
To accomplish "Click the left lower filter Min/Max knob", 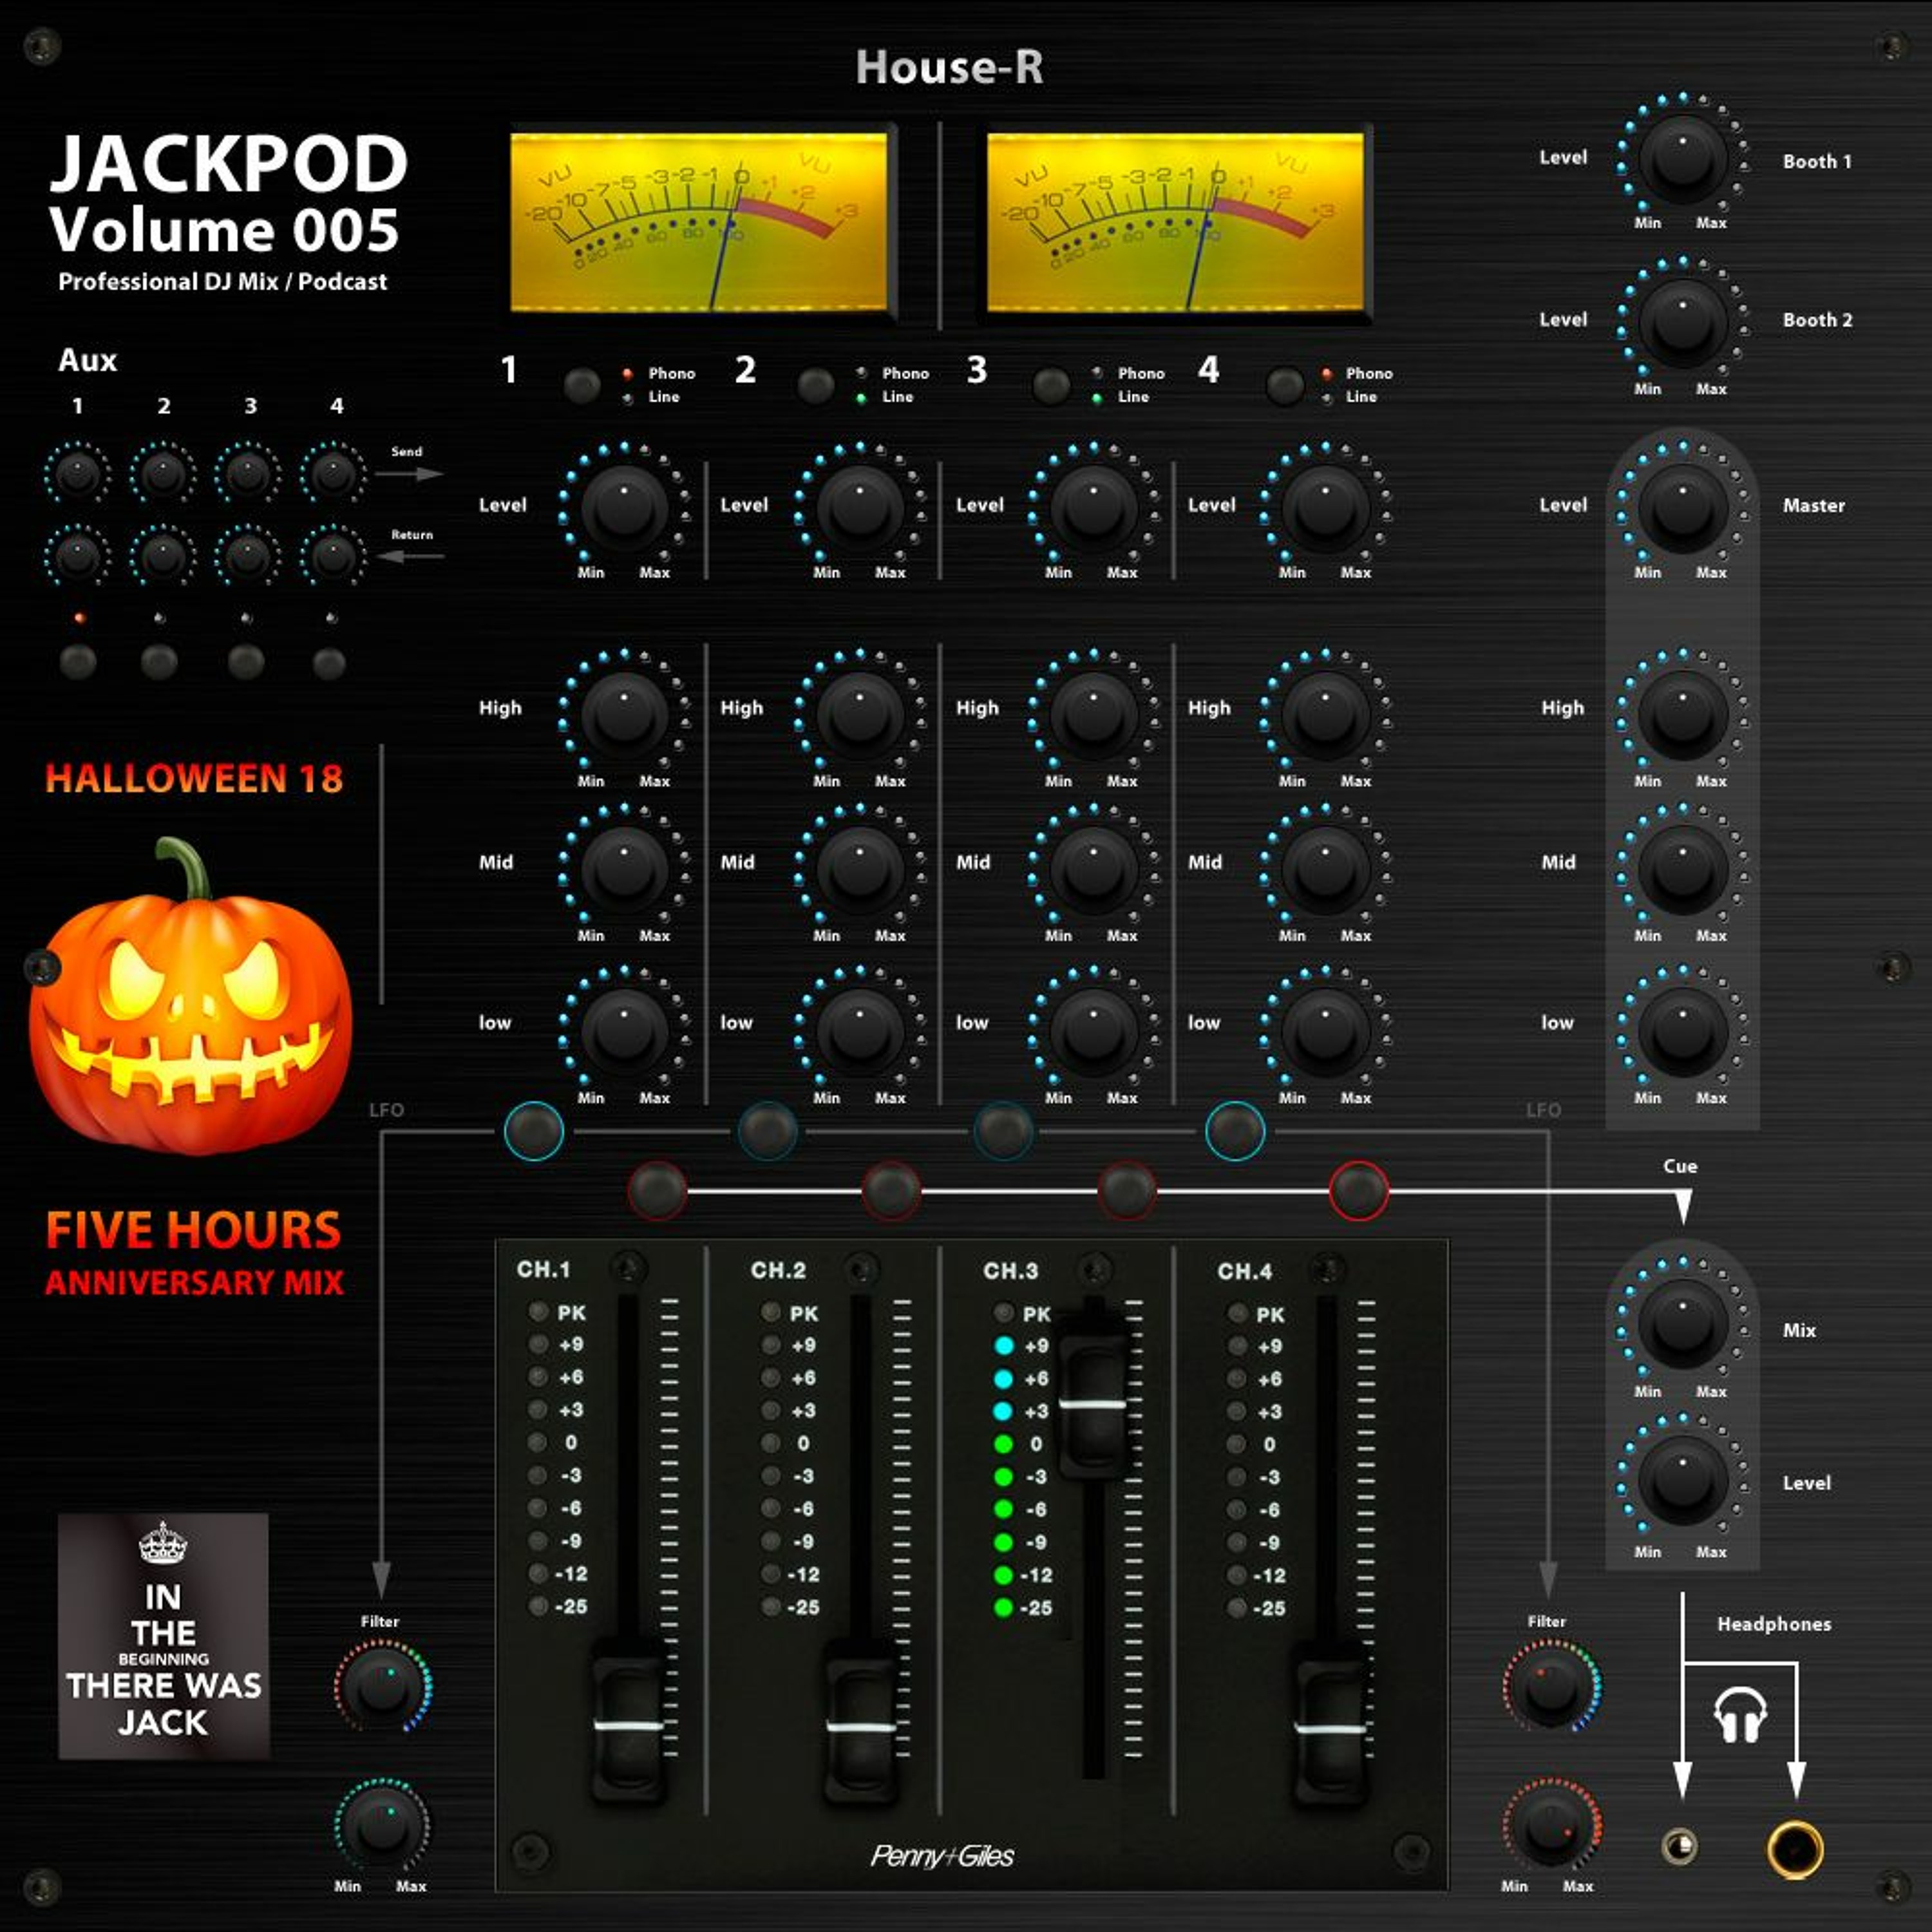I will [383, 1826].
